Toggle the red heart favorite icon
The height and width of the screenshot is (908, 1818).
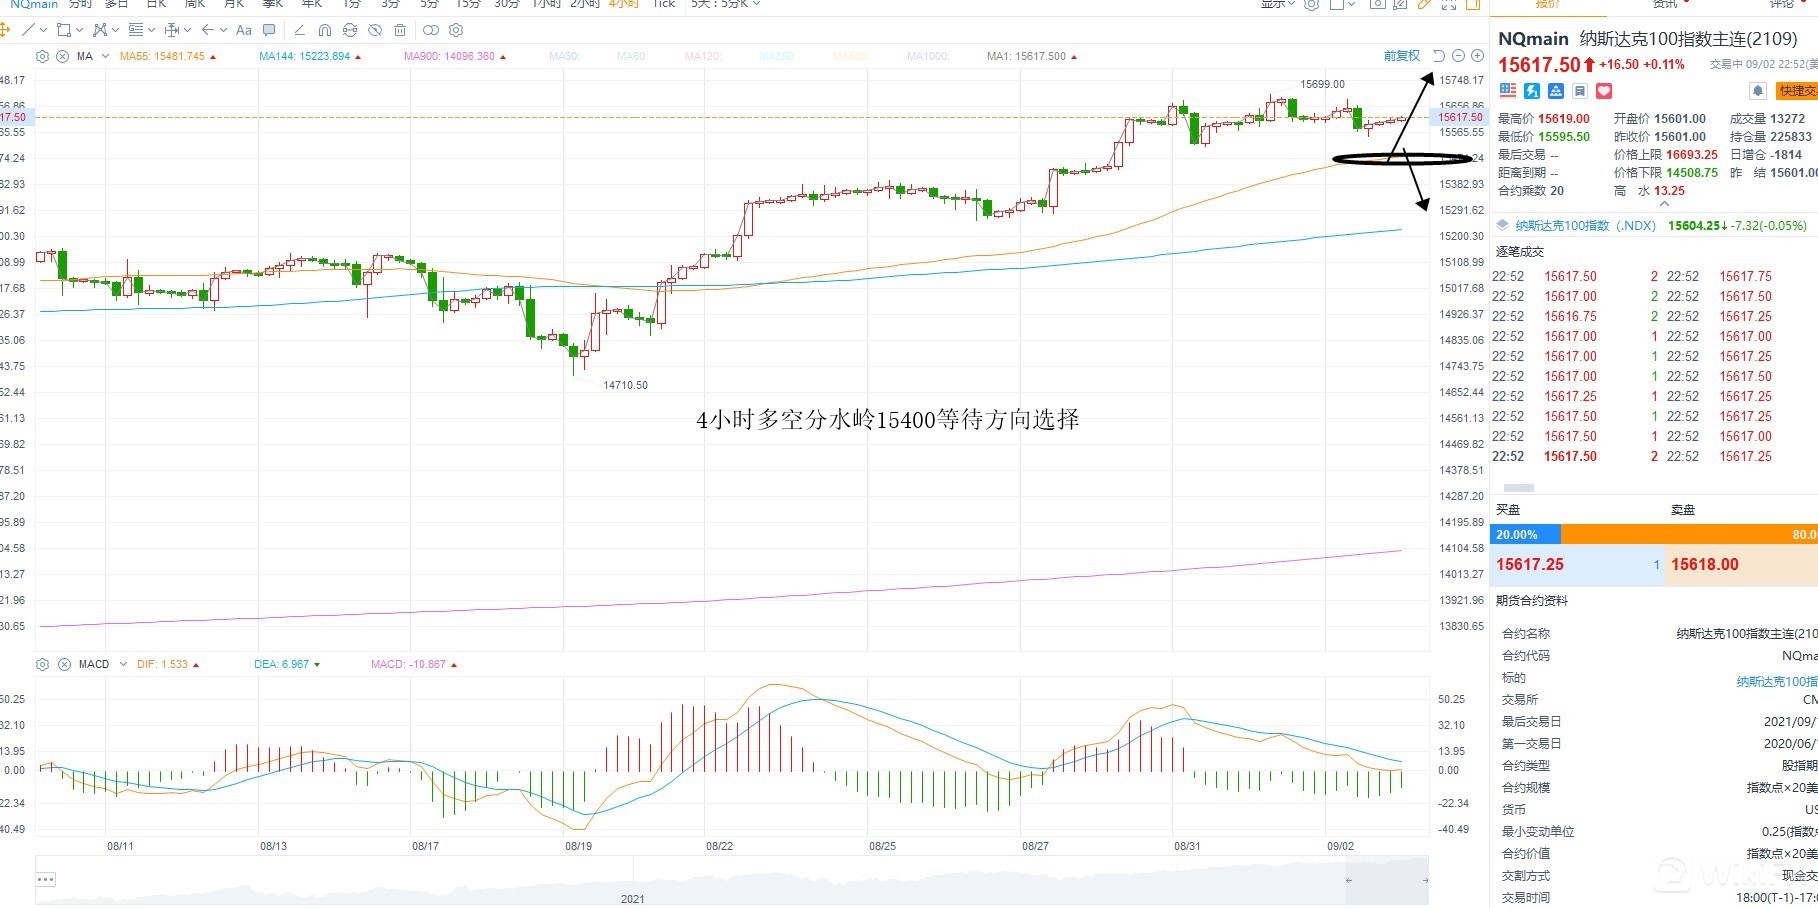tap(1604, 91)
